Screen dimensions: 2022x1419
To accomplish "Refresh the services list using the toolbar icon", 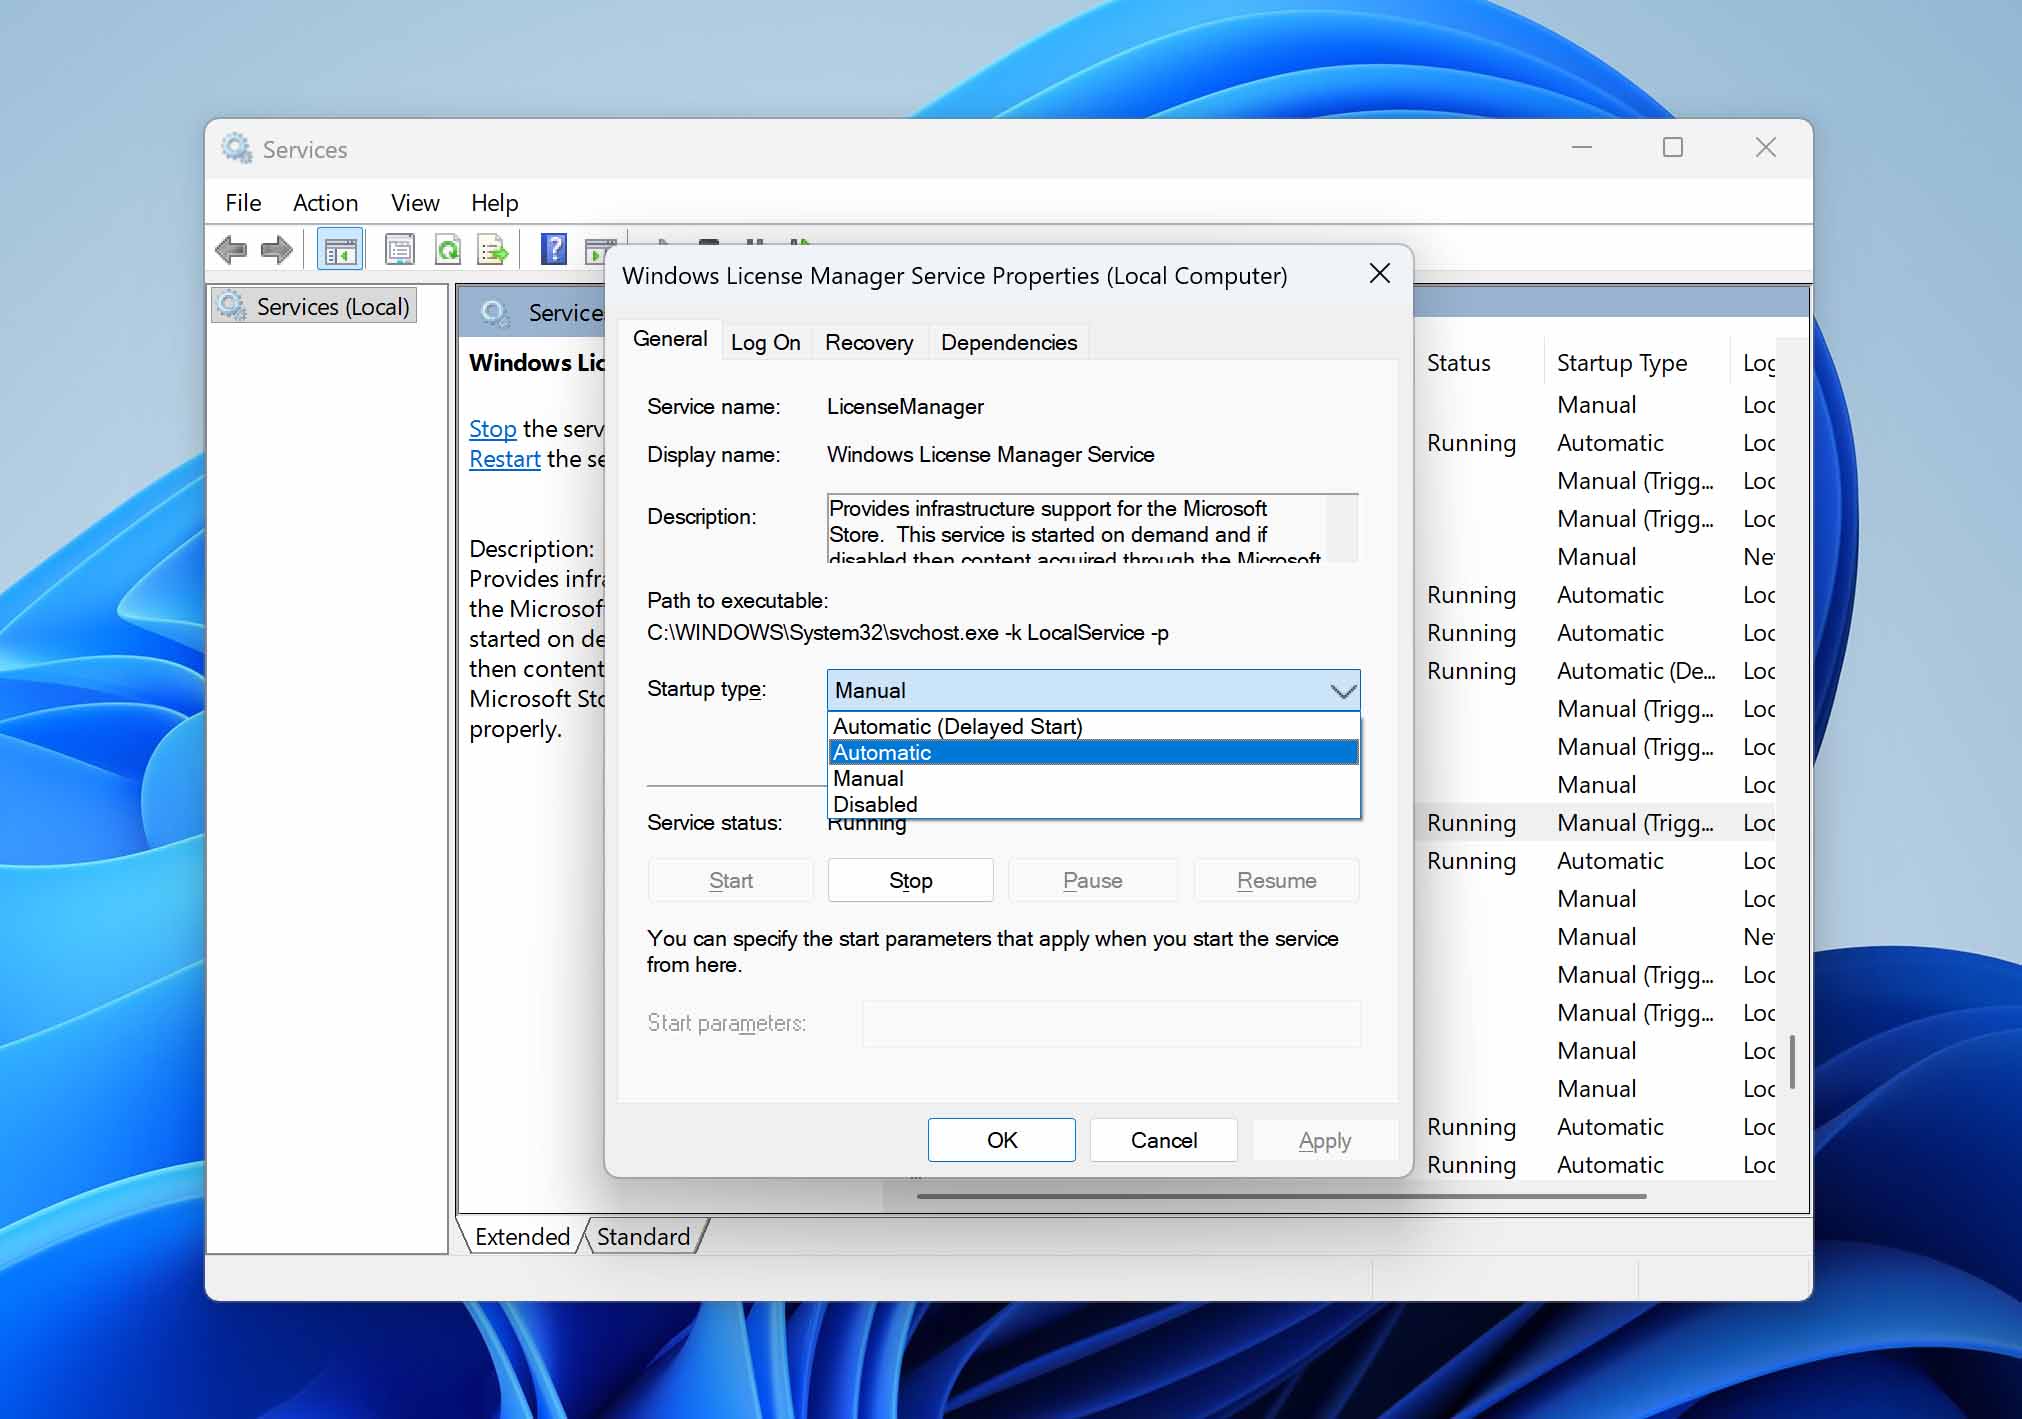I will coord(449,249).
